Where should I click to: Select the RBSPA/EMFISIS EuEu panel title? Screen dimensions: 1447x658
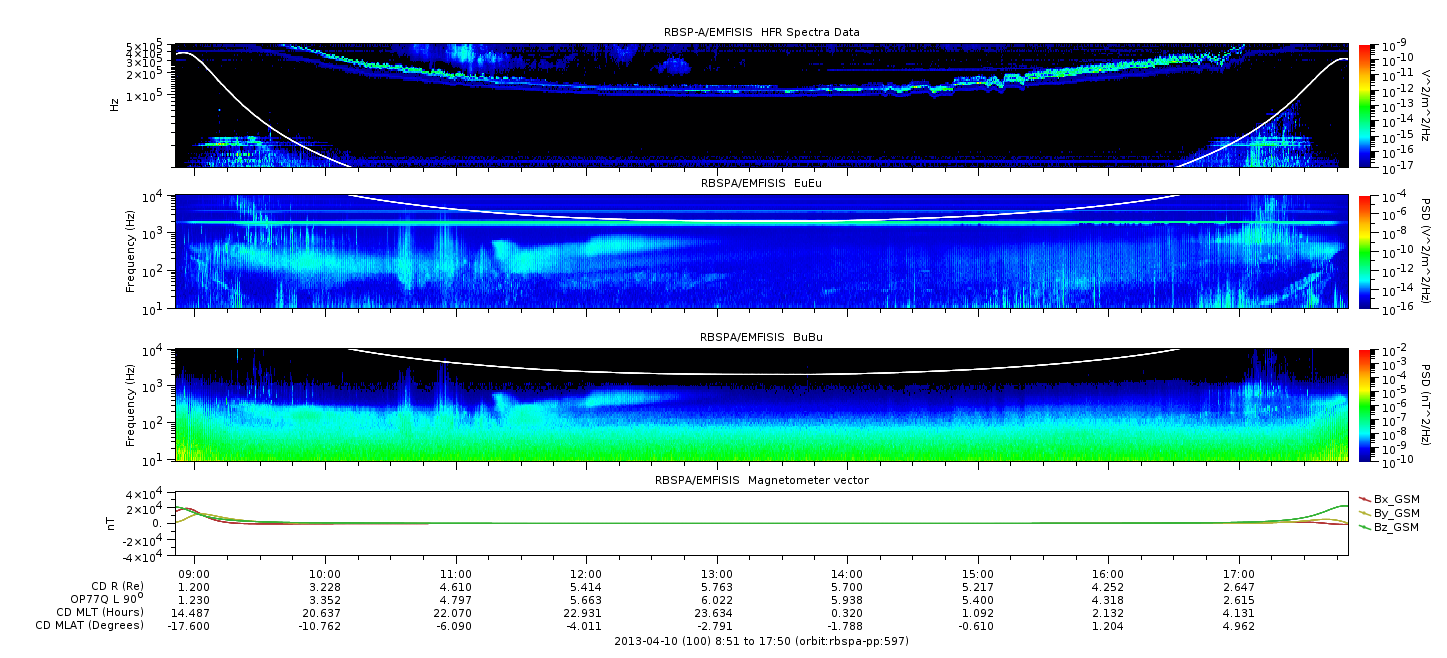pos(761,184)
